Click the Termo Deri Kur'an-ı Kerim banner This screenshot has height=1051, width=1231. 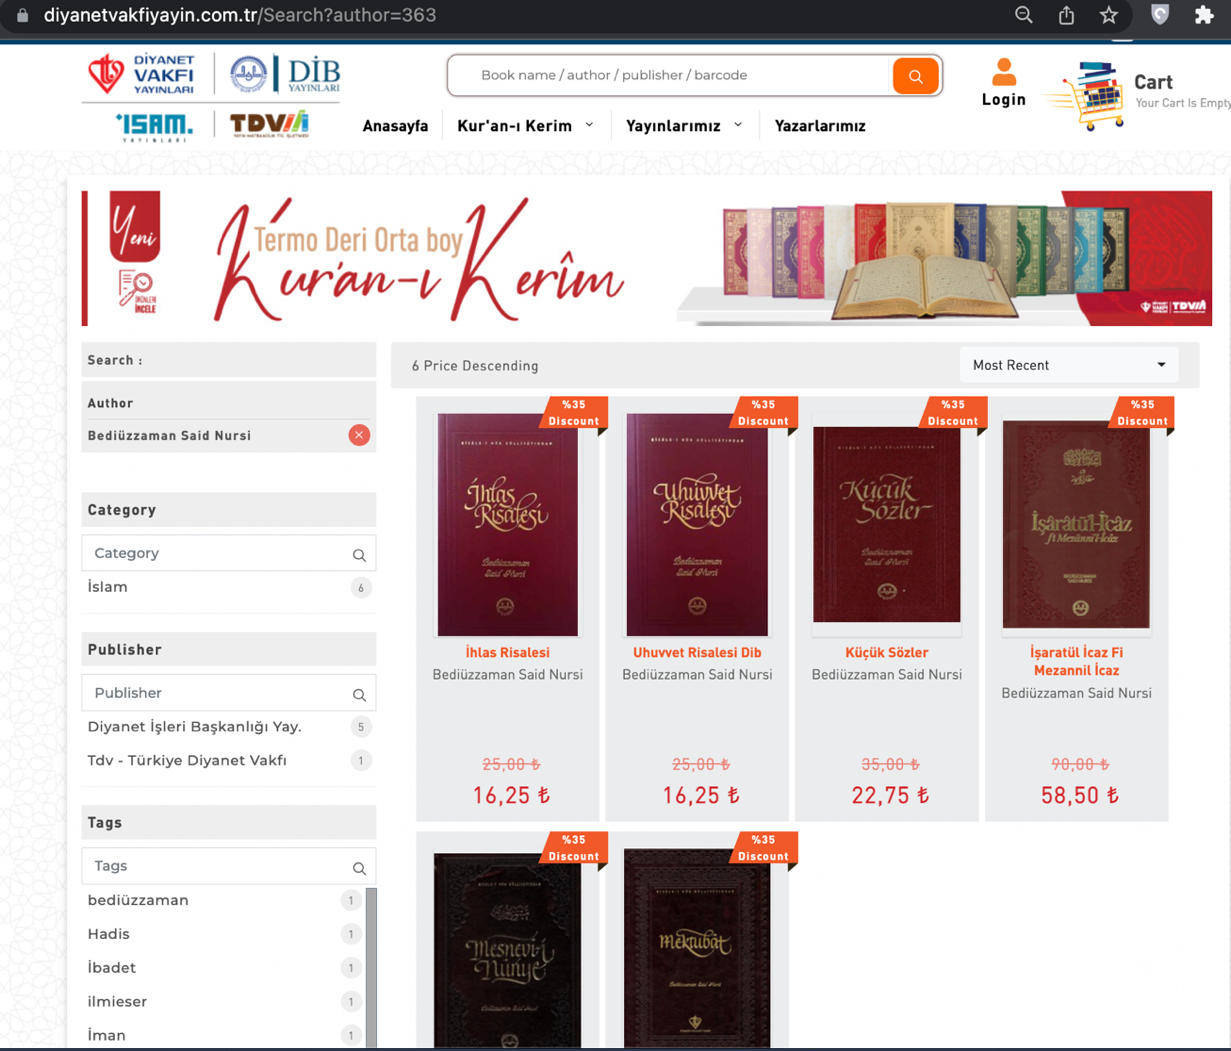click(x=647, y=258)
